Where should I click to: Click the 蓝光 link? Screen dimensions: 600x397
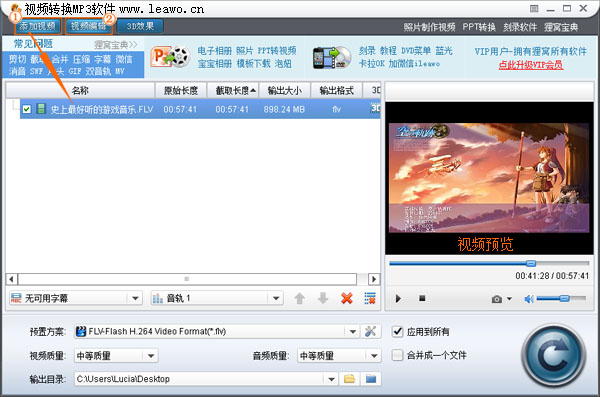click(x=444, y=51)
